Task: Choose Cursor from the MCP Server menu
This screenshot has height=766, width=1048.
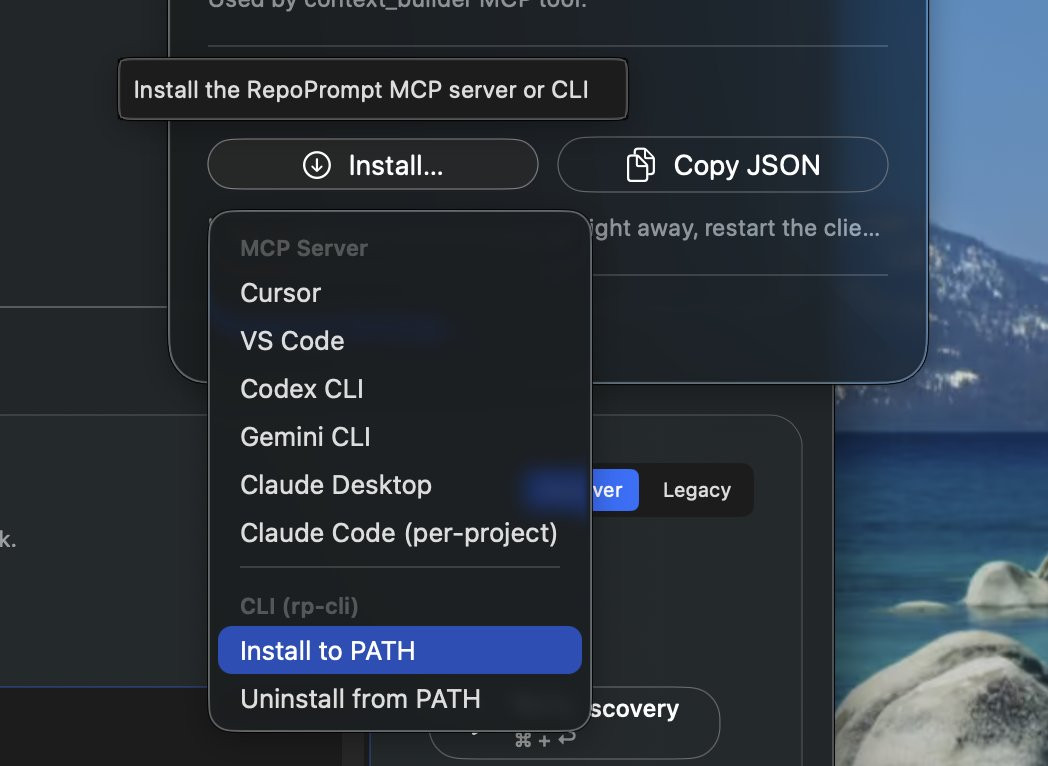Action: coord(400,293)
